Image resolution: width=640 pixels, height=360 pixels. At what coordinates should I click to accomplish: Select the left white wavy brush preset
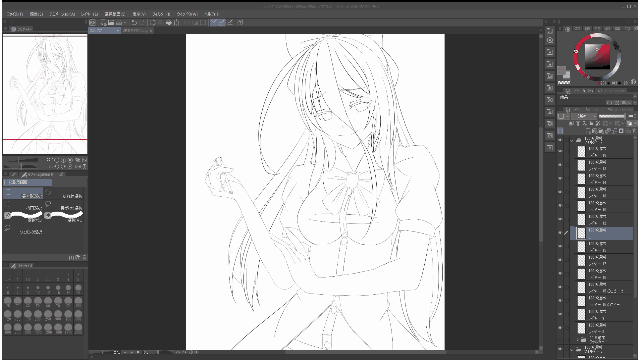pos(23,215)
